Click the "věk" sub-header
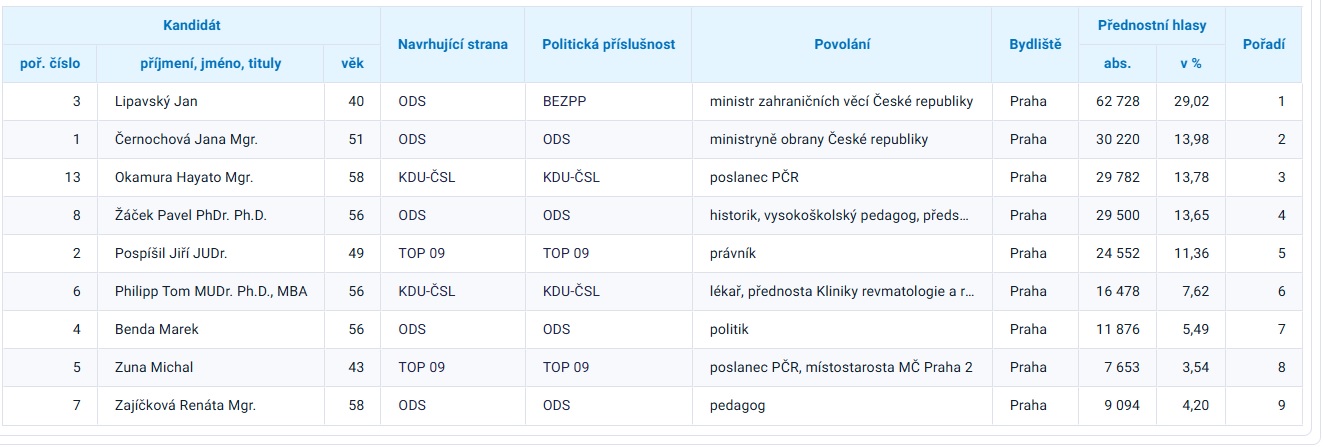Screen dimensions: 1324x447 [x=352, y=63]
